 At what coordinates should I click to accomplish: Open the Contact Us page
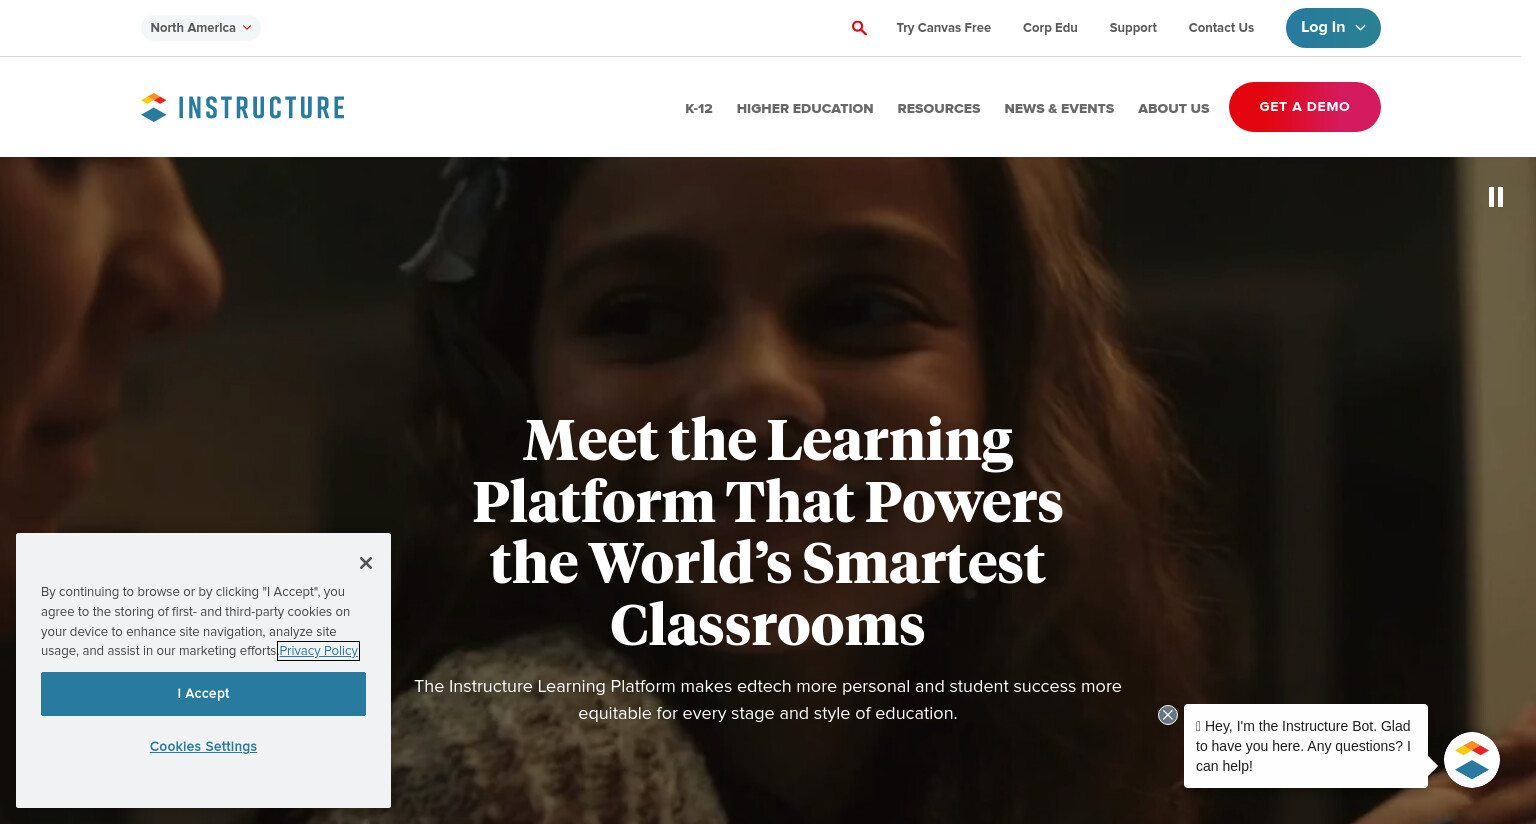[x=1221, y=28]
